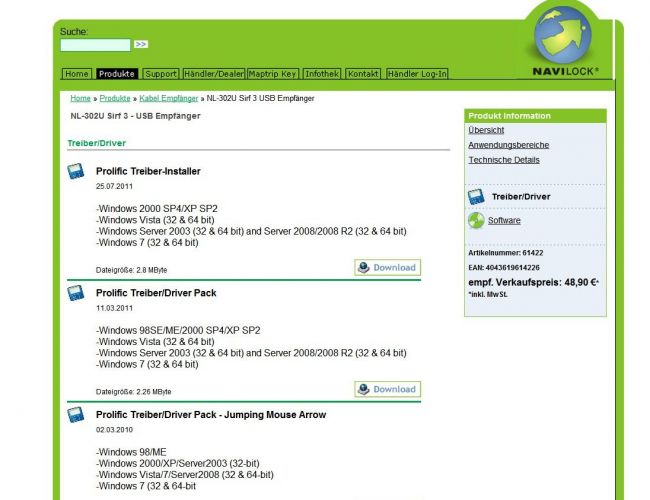This screenshot has height=500, width=650.
Task: Click the floppy icon beside Jumping Mouse Arrow pack
Action: [x=76, y=415]
